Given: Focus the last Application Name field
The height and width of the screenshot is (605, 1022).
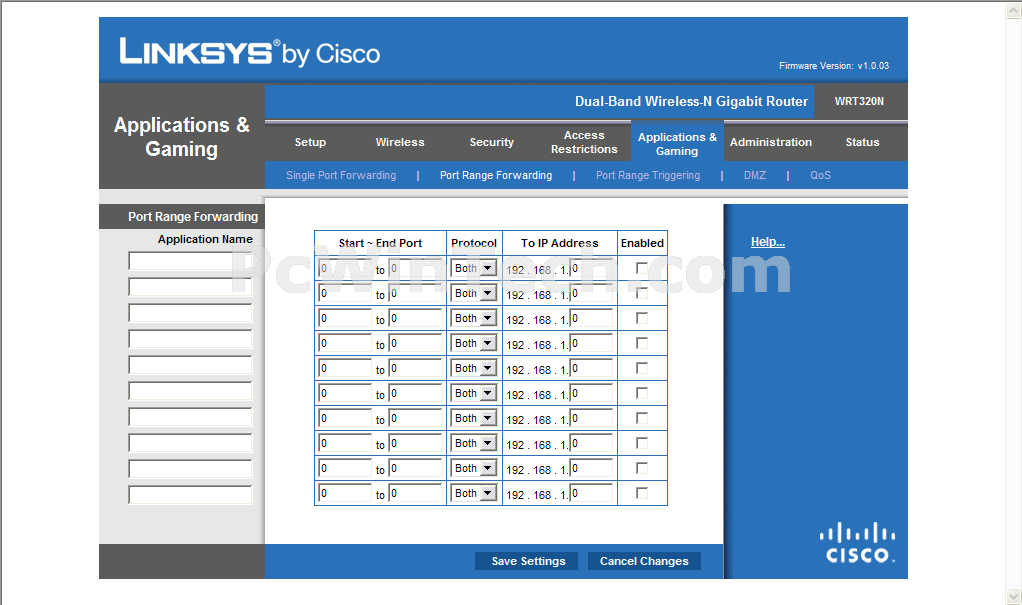Looking at the screenshot, I should (x=190, y=495).
